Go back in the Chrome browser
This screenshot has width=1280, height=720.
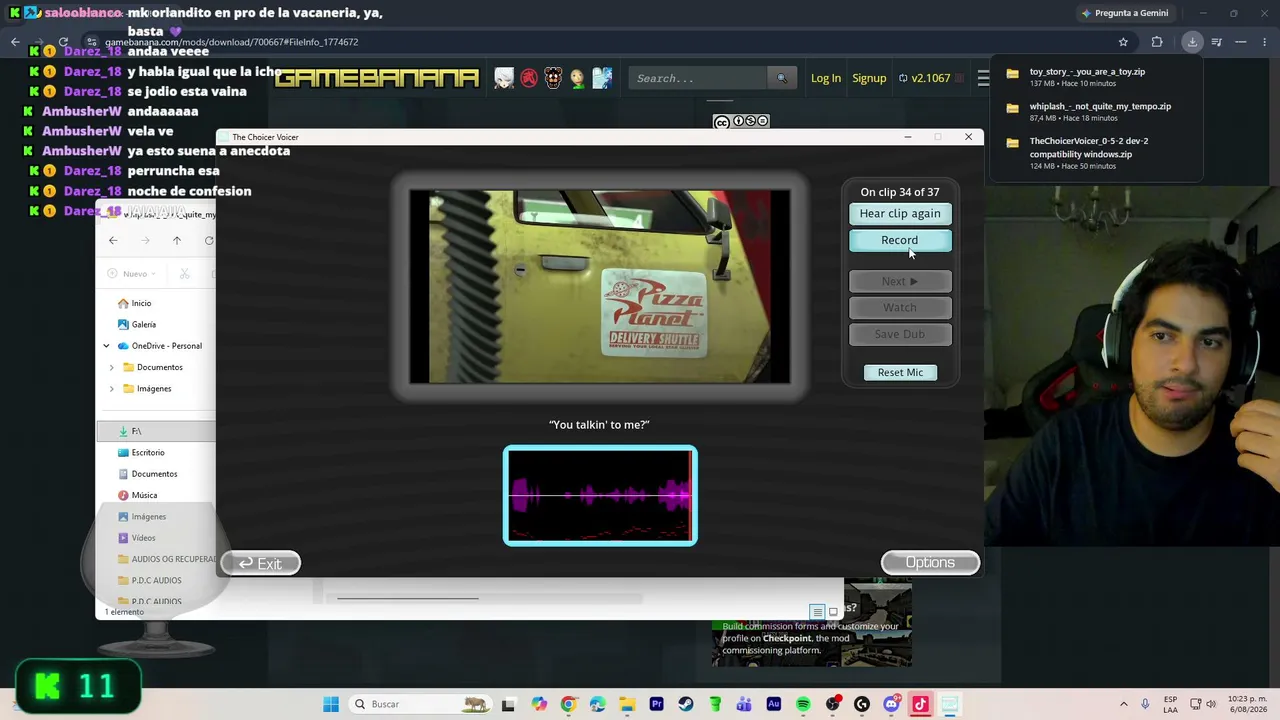(x=15, y=42)
